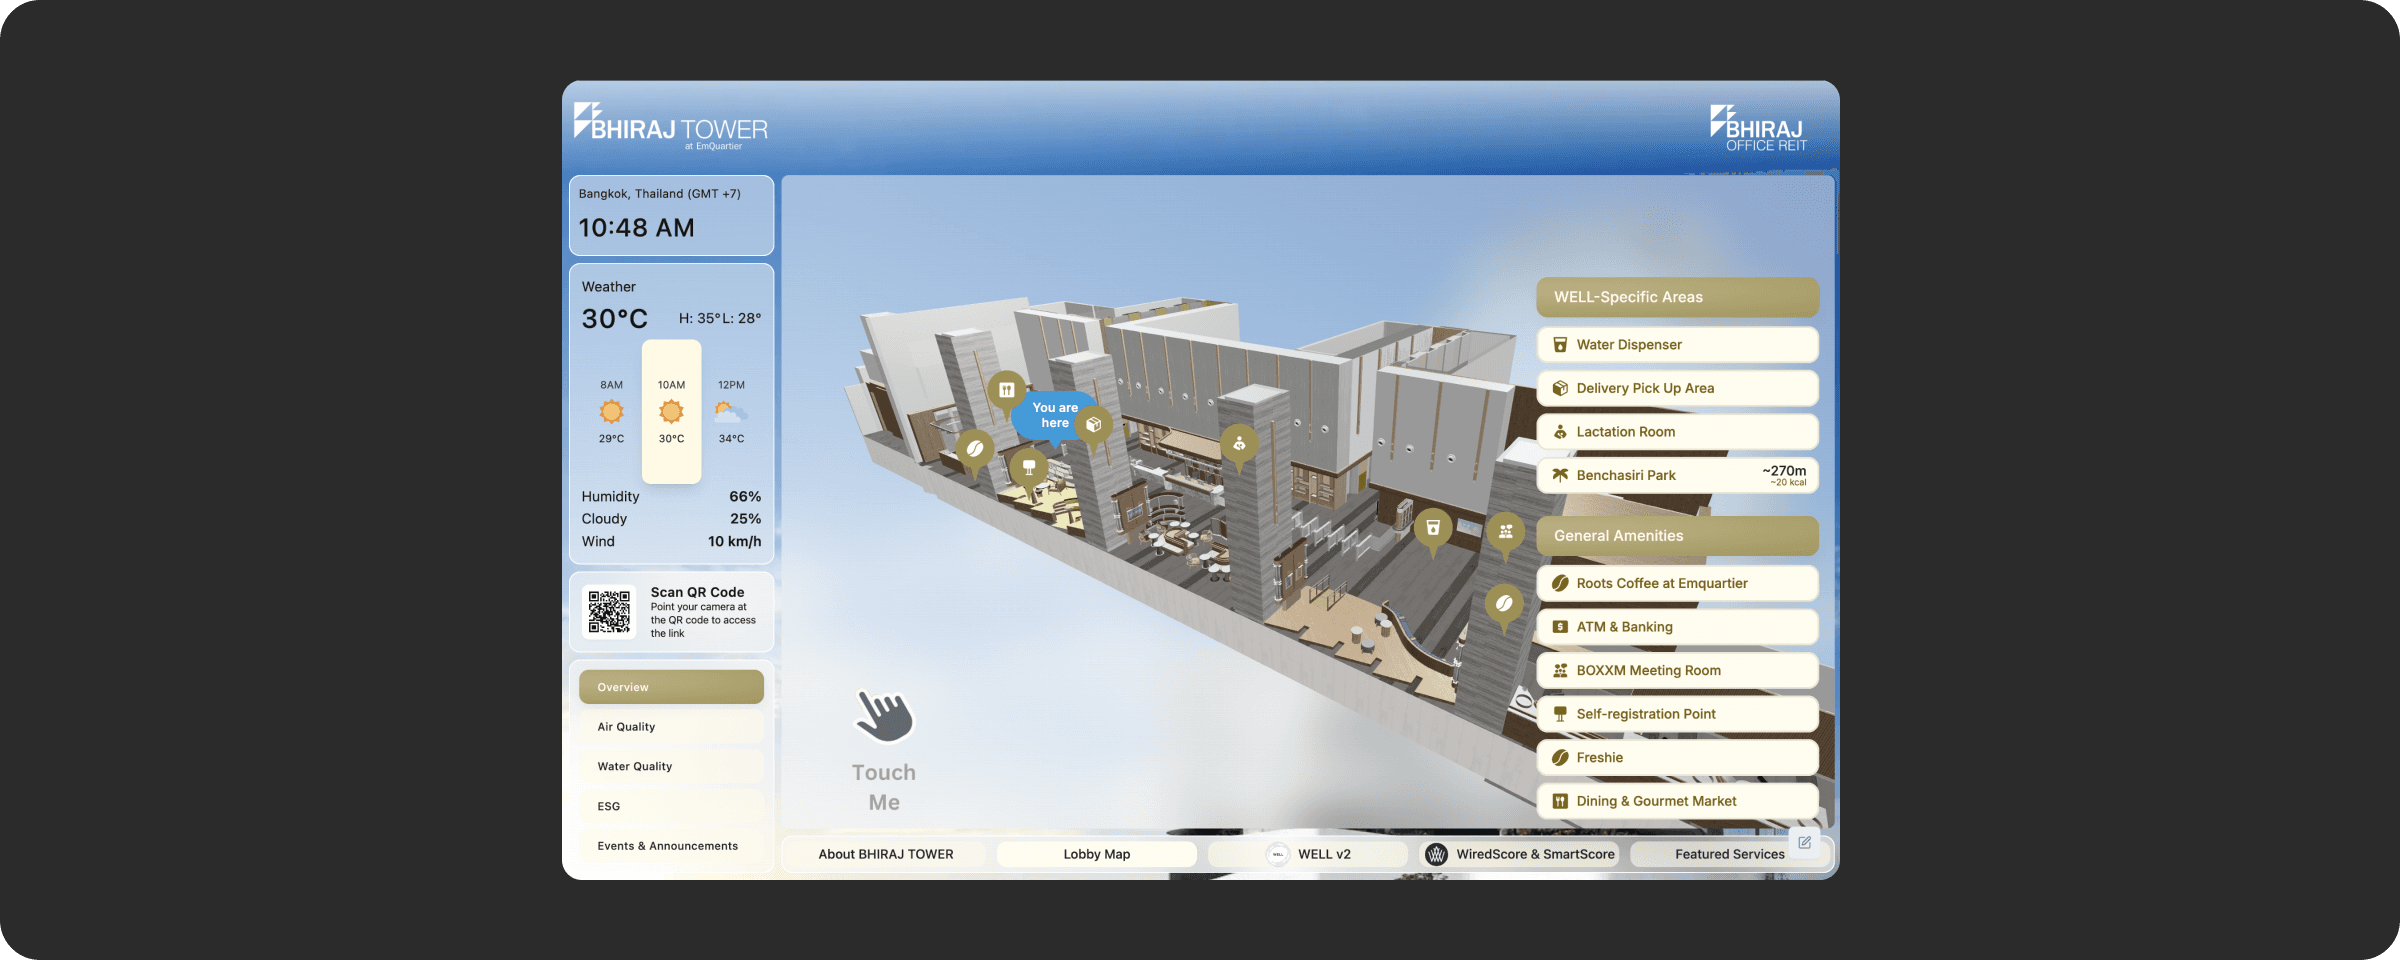The width and height of the screenshot is (2400, 960).
Task: Click the 29°C temperature under 8AM
Action: click(611, 439)
